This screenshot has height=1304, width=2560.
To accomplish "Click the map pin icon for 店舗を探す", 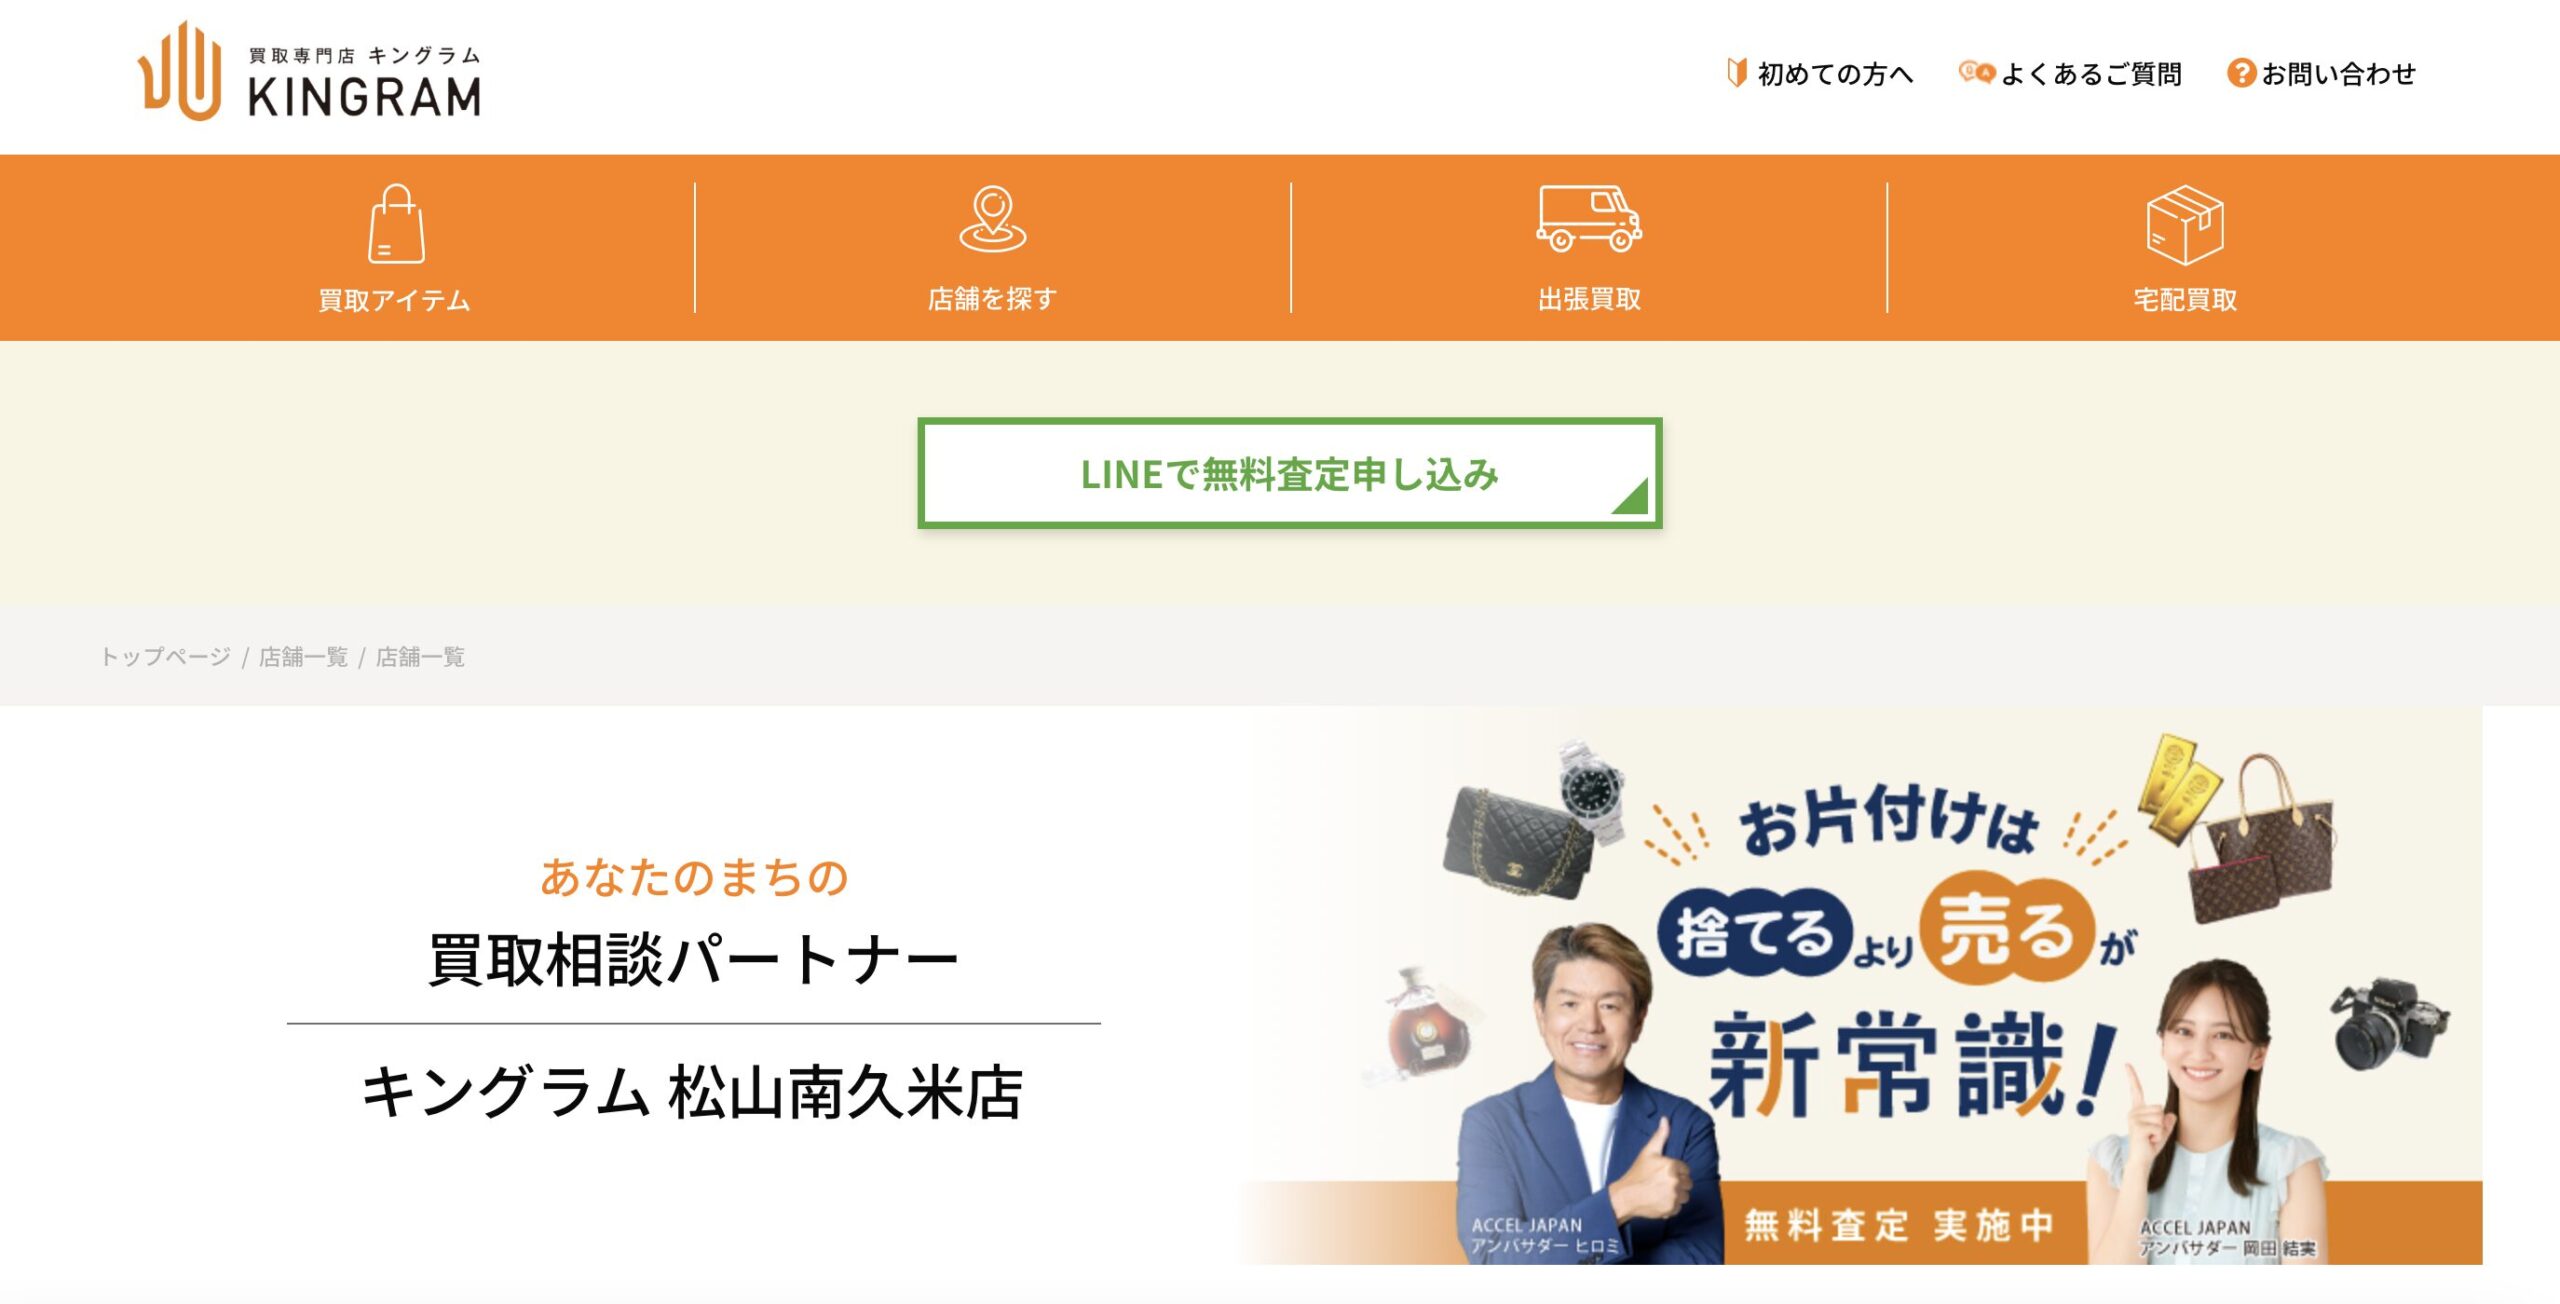I will point(992,219).
